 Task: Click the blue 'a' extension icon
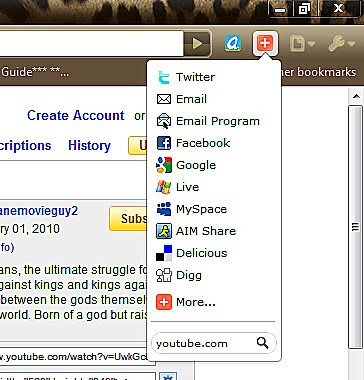point(233,43)
